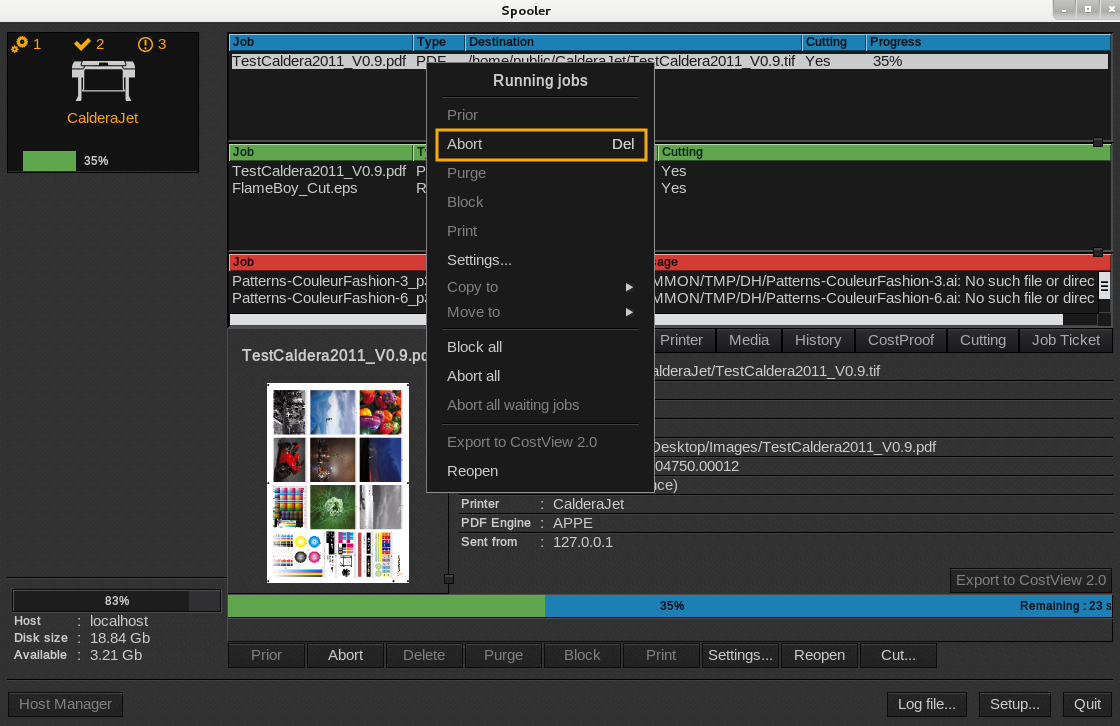Click the Cut... button
Viewport: 1120px width, 726px height.
898,655
